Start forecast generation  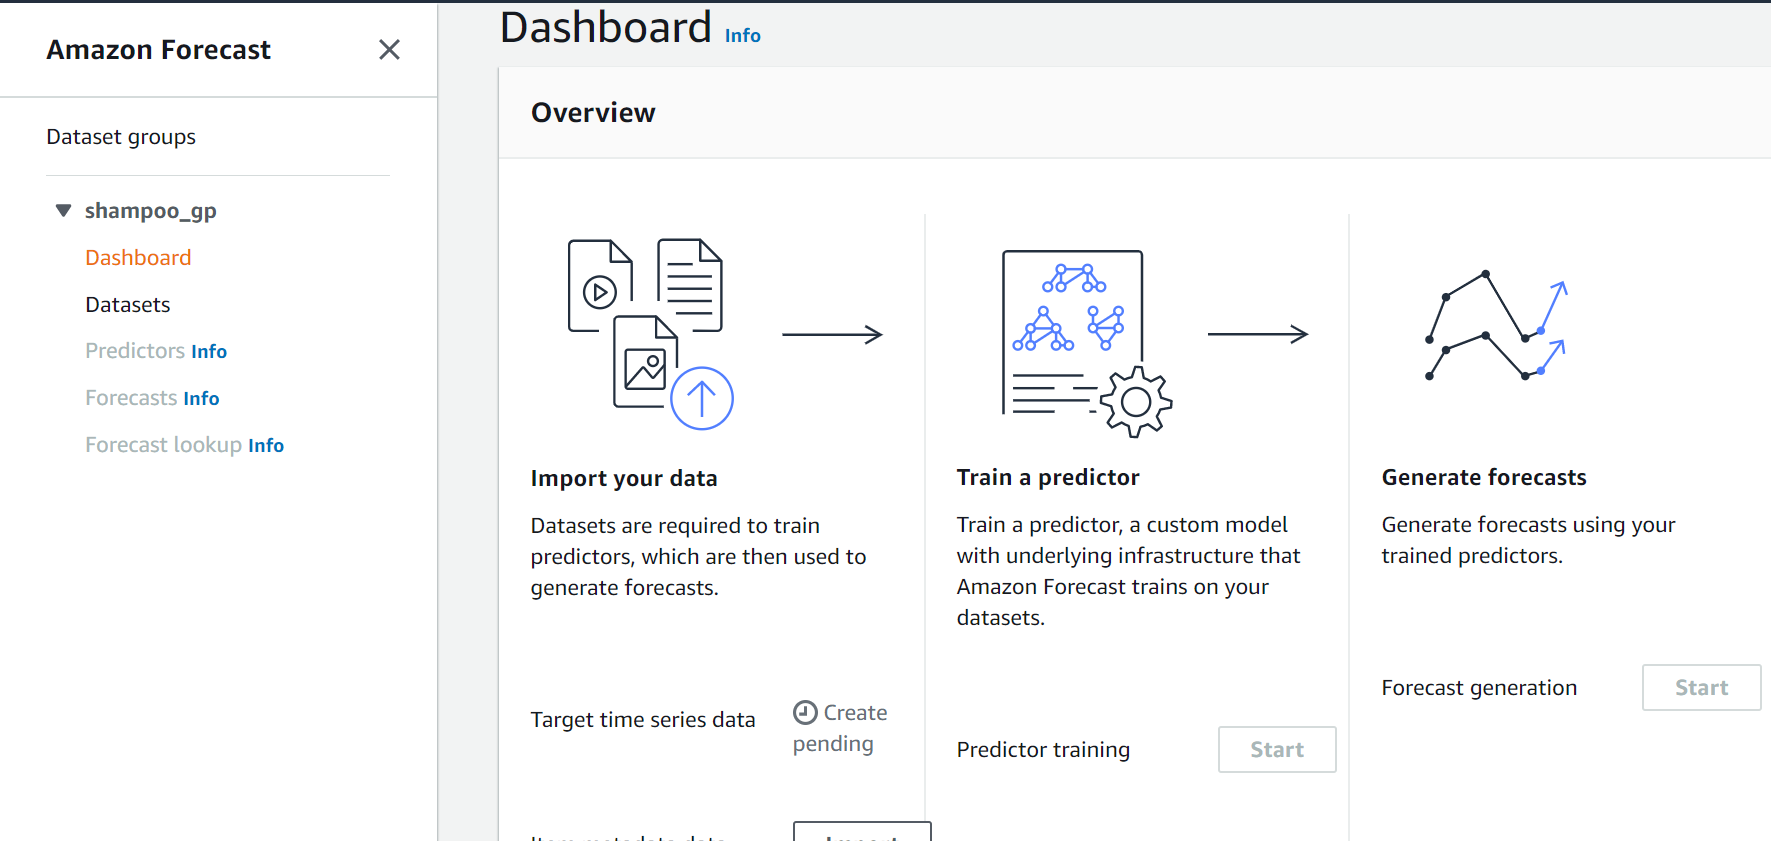[x=1700, y=688]
